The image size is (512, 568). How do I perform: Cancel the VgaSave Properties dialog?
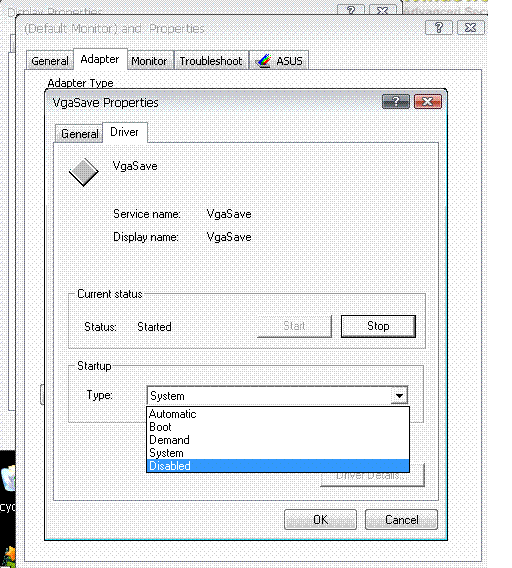click(x=401, y=519)
